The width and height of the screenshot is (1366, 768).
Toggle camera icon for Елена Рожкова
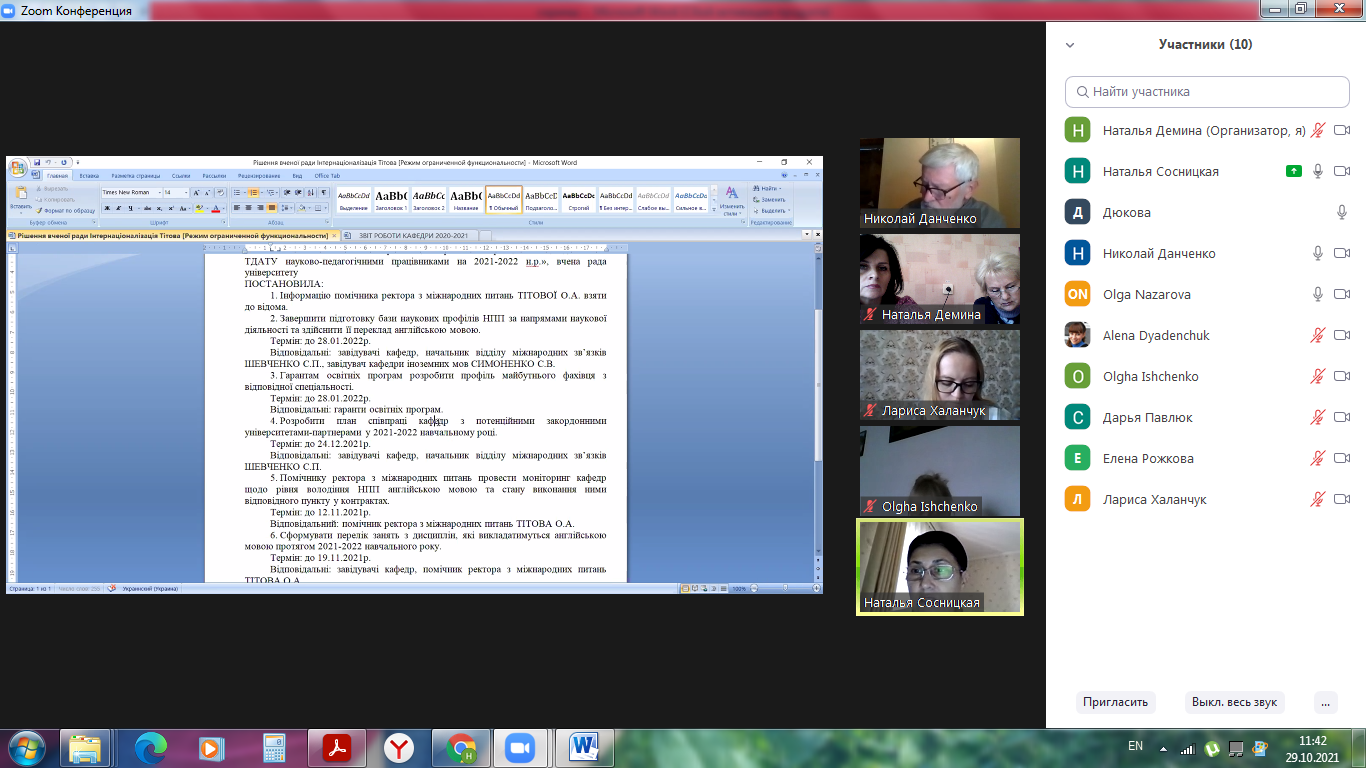tap(1342, 458)
